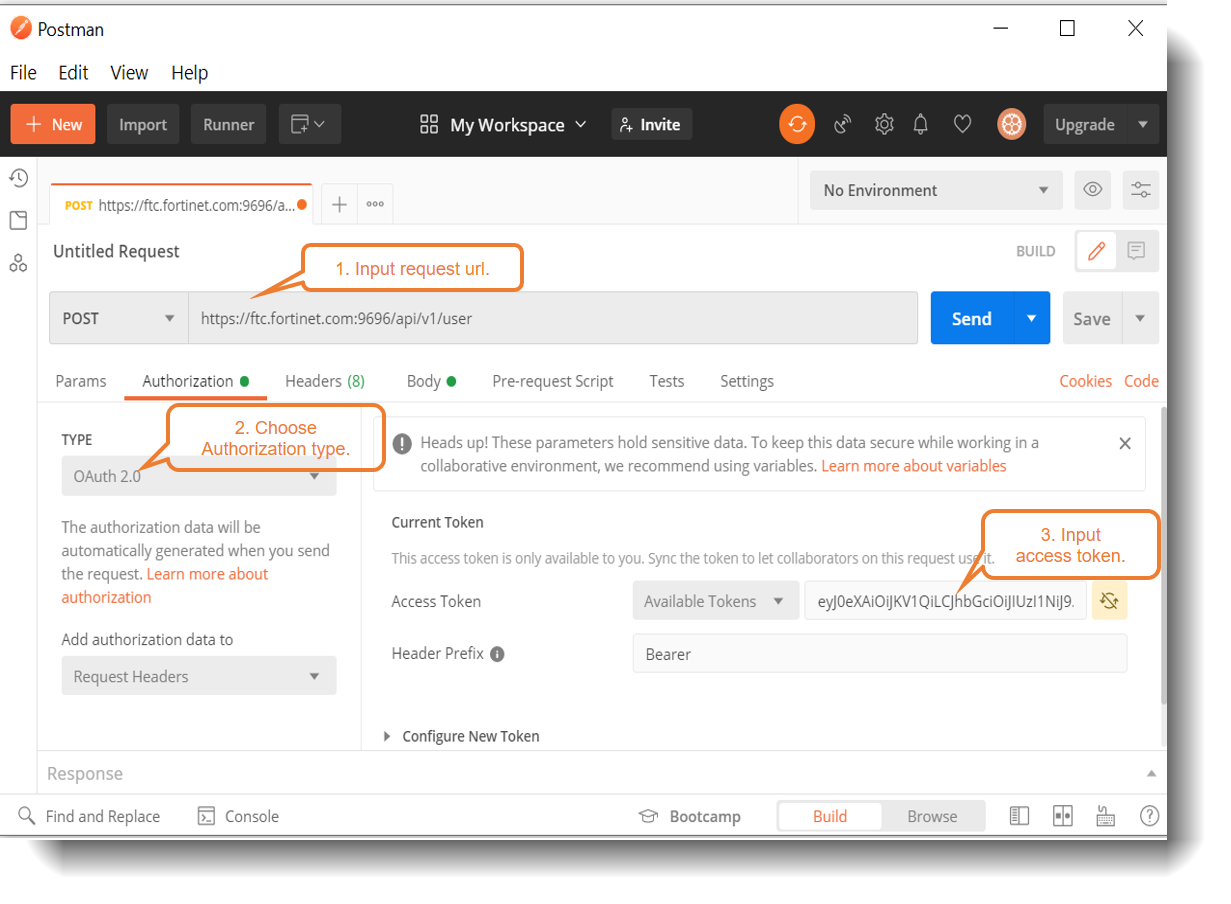Open the No Environment dropdown
The width and height of the screenshot is (1231, 904).
pyautogui.click(x=935, y=190)
